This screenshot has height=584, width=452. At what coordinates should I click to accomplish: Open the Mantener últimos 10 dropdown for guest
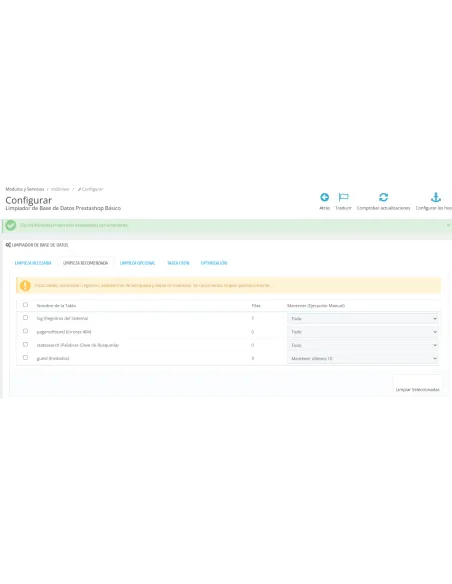(x=363, y=358)
